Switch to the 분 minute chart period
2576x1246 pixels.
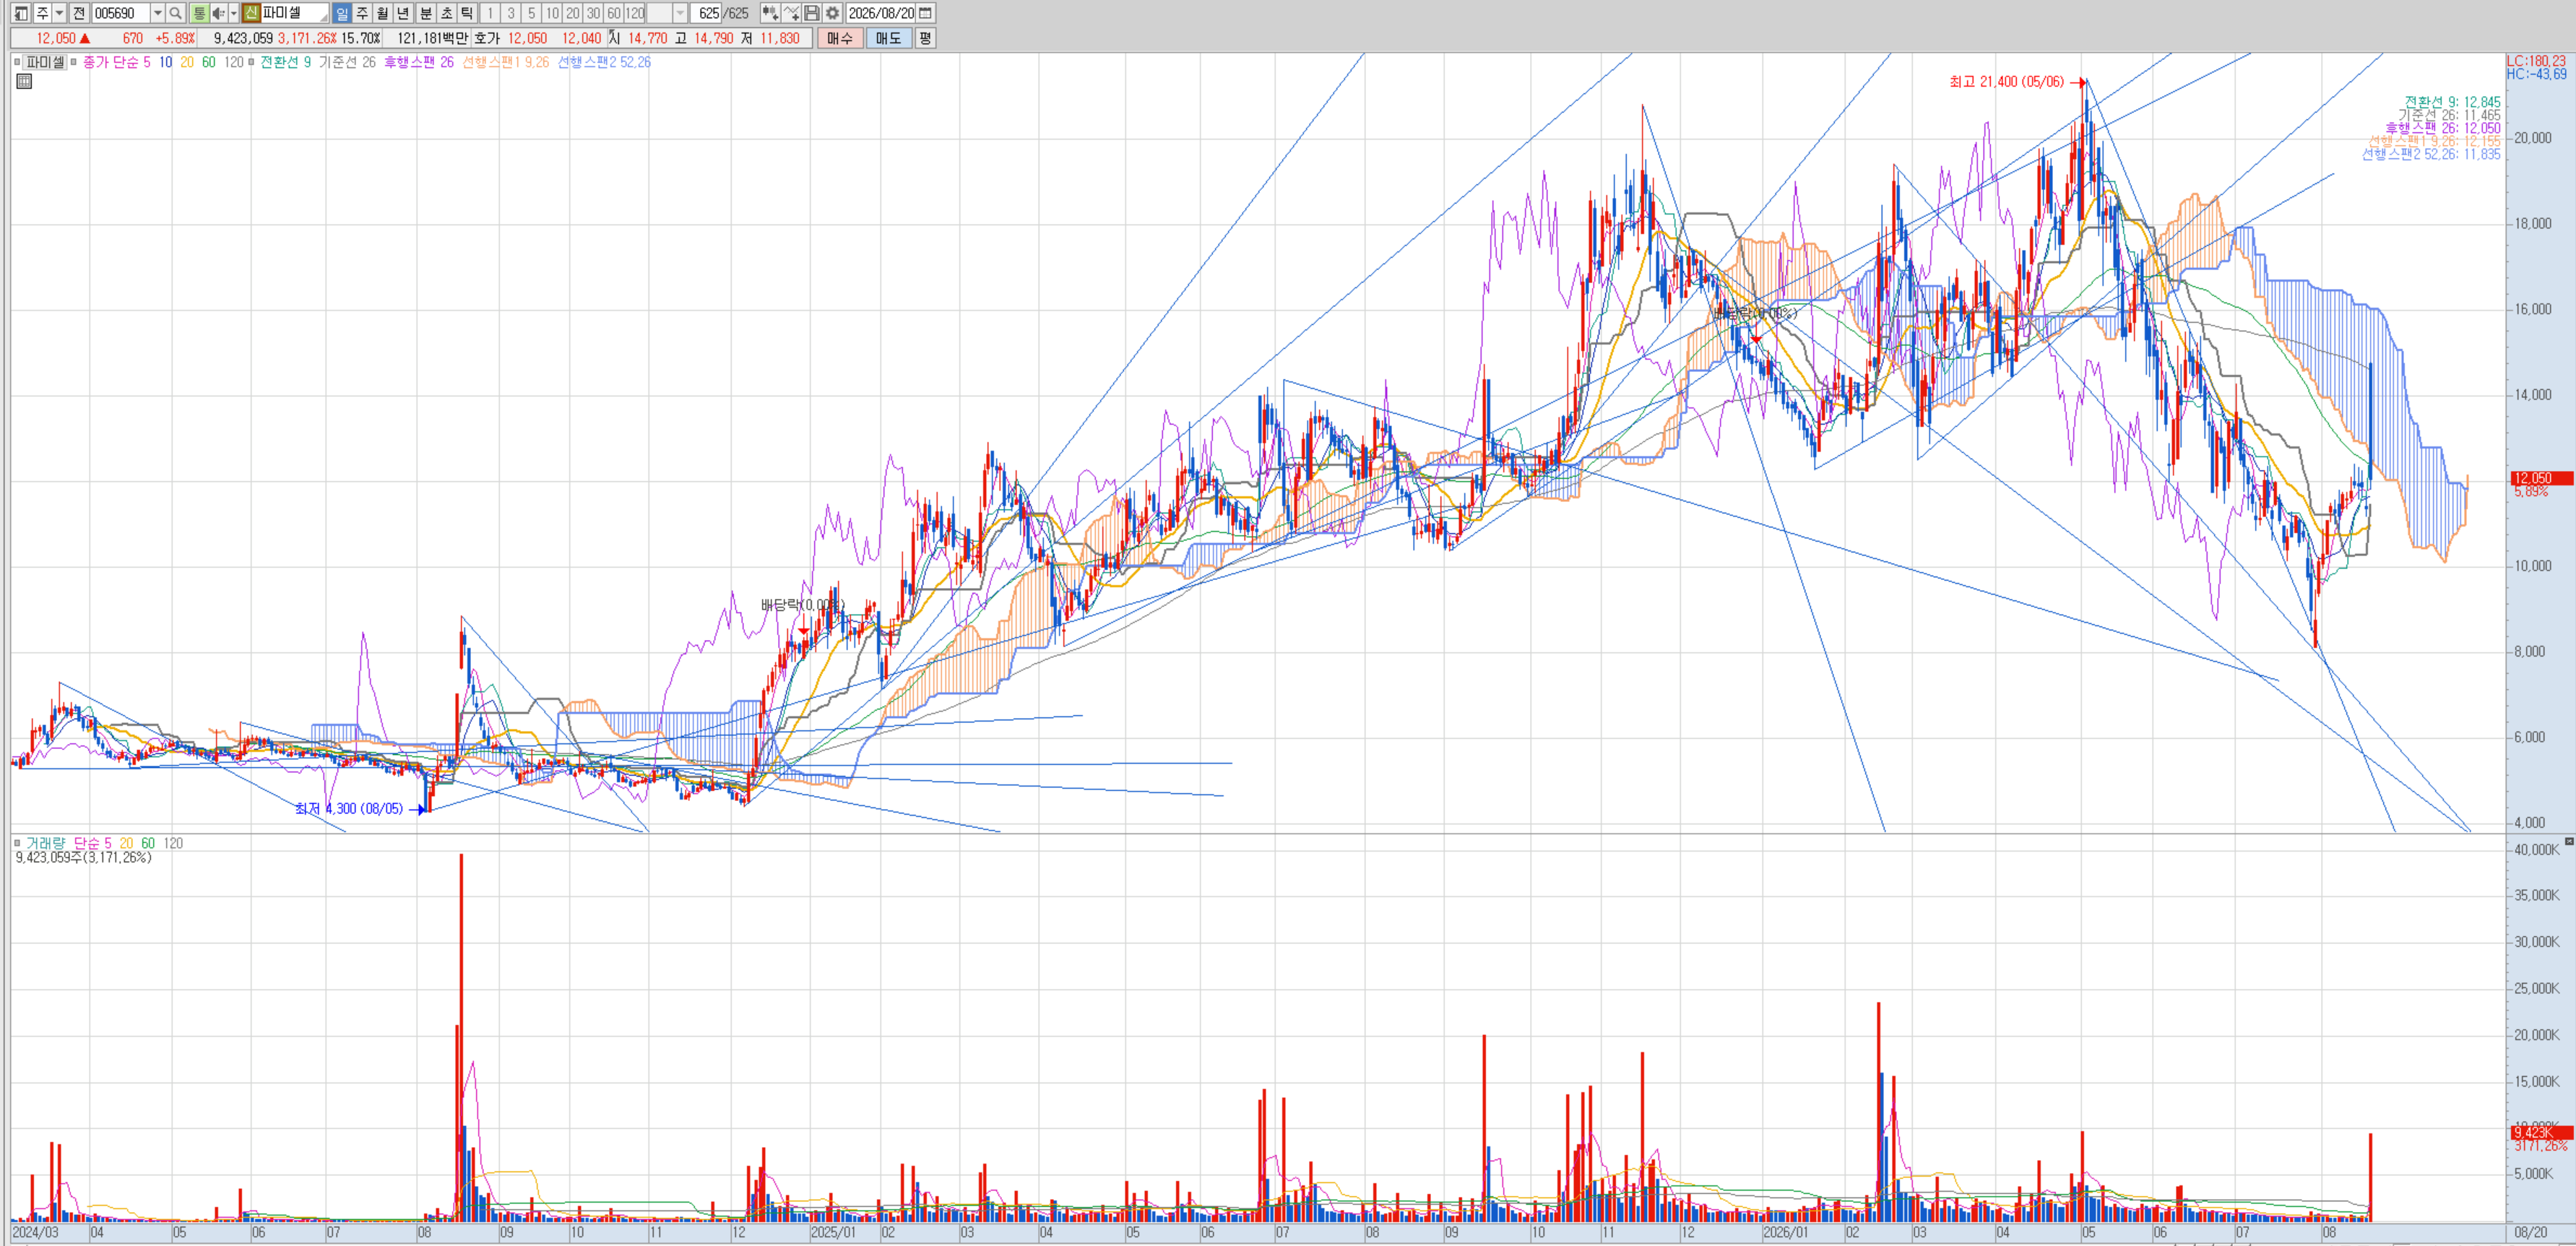pos(425,13)
